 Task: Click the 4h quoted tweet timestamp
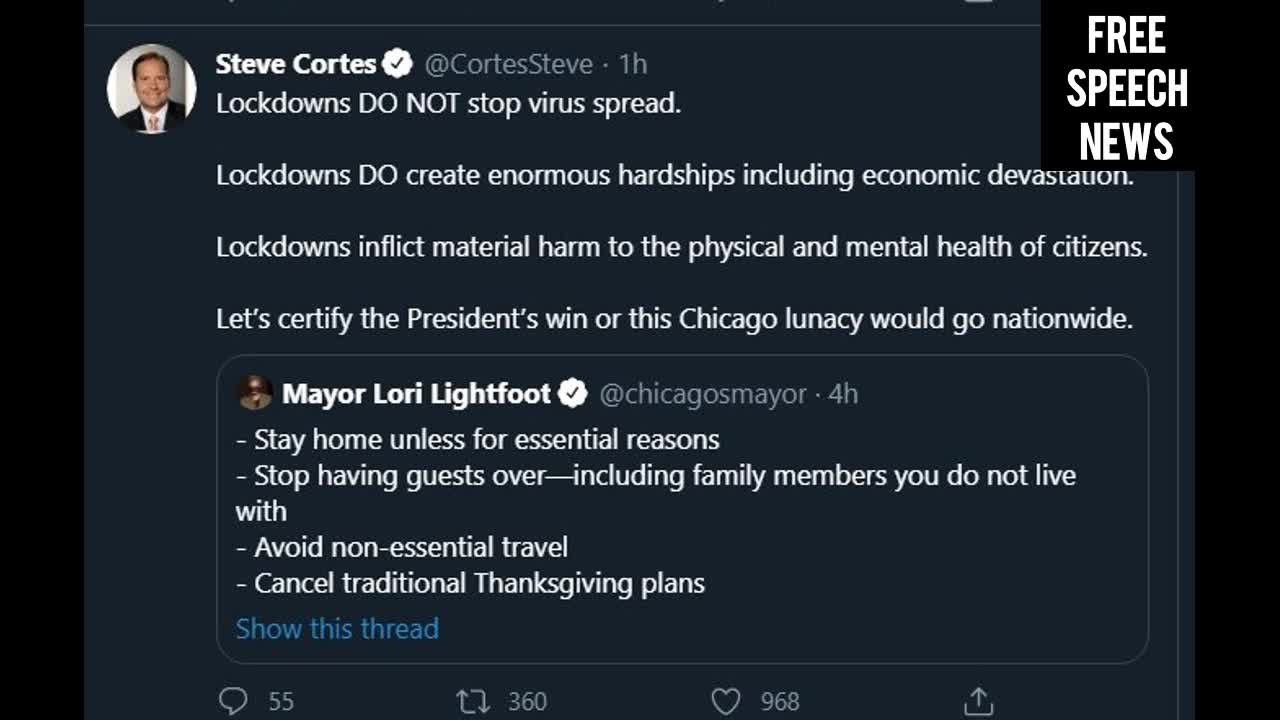click(843, 394)
